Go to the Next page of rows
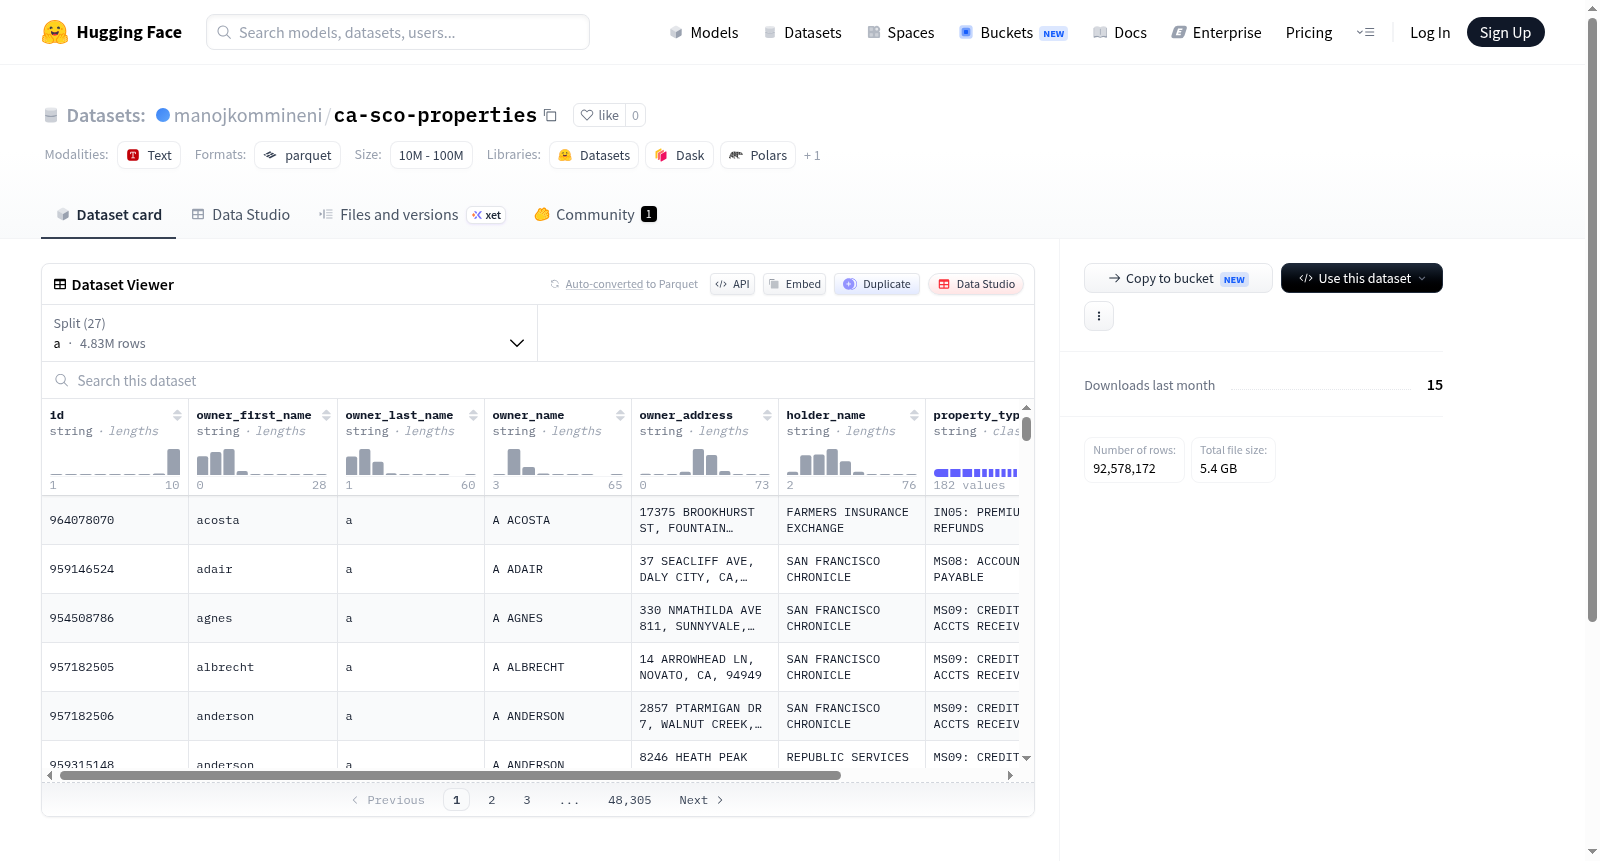The image size is (1600, 861). tap(701, 800)
